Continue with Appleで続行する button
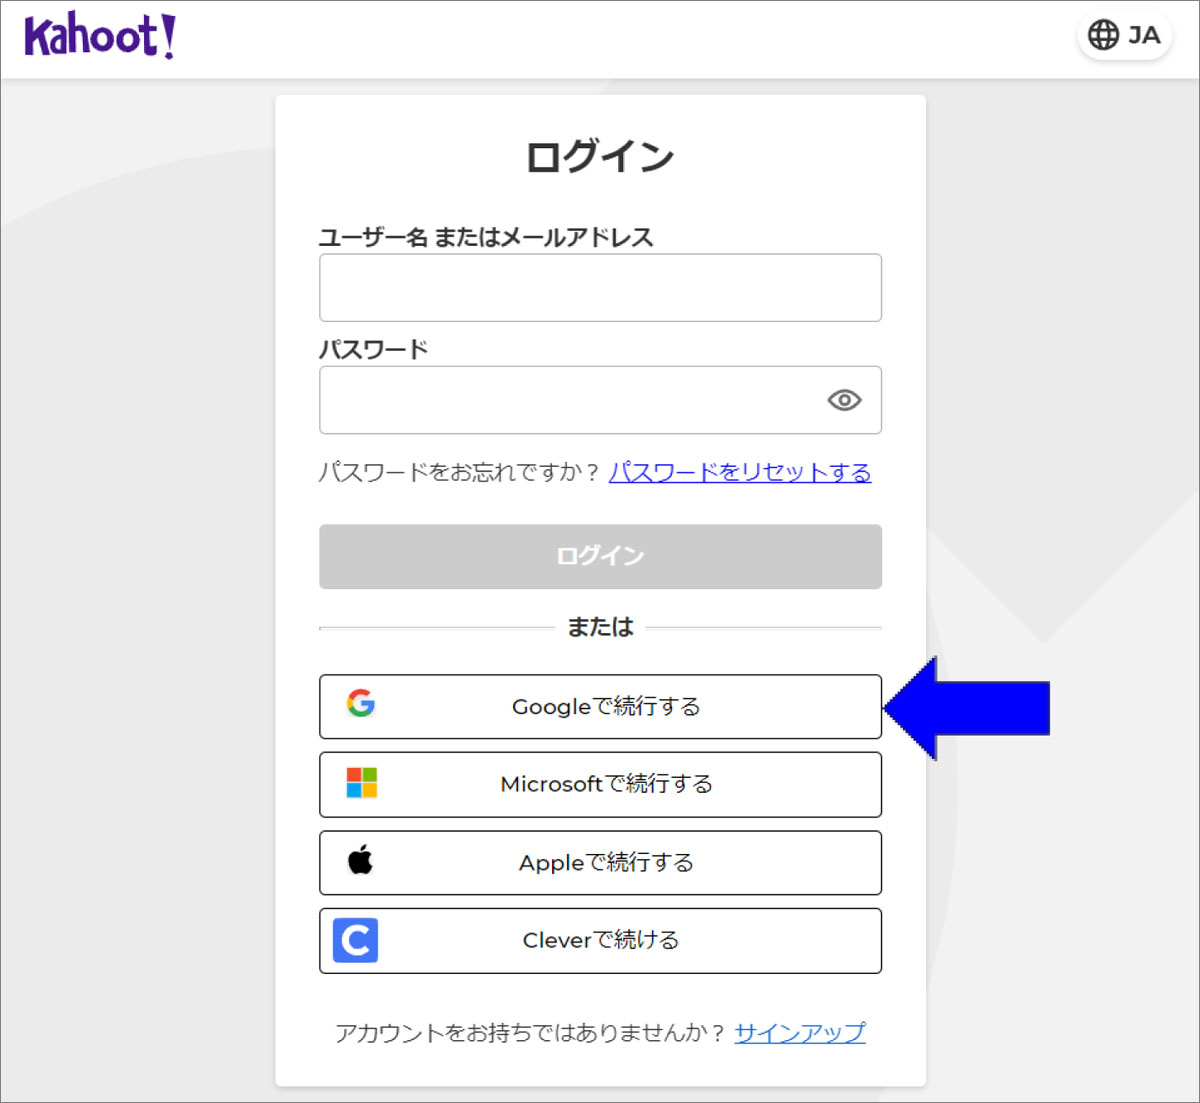 click(600, 863)
